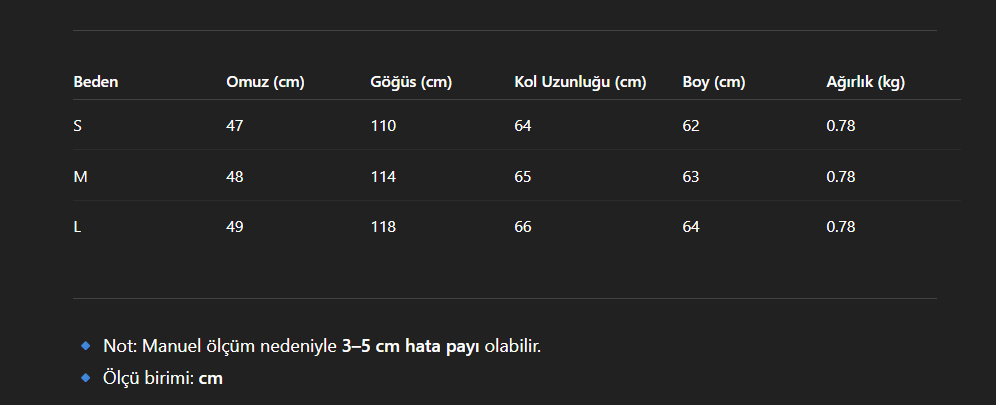
Task: Click shoulder value 47 for size S
Action: [x=234, y=126]
